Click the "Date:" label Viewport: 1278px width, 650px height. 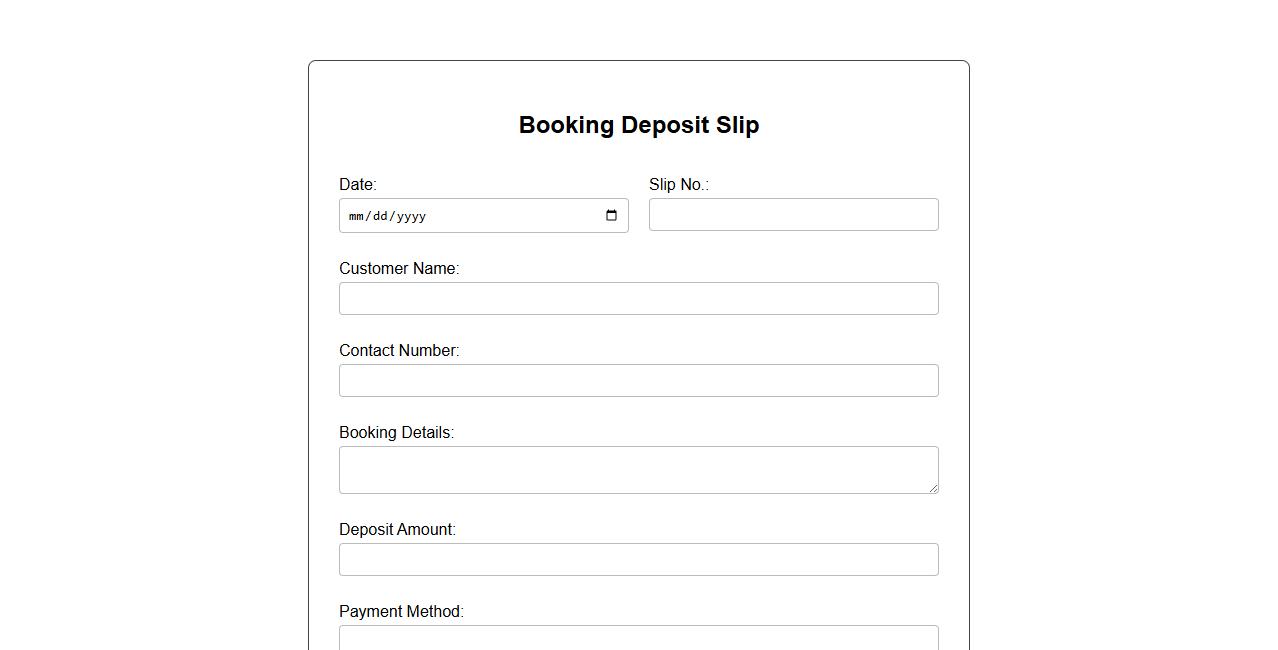point(358,185)
